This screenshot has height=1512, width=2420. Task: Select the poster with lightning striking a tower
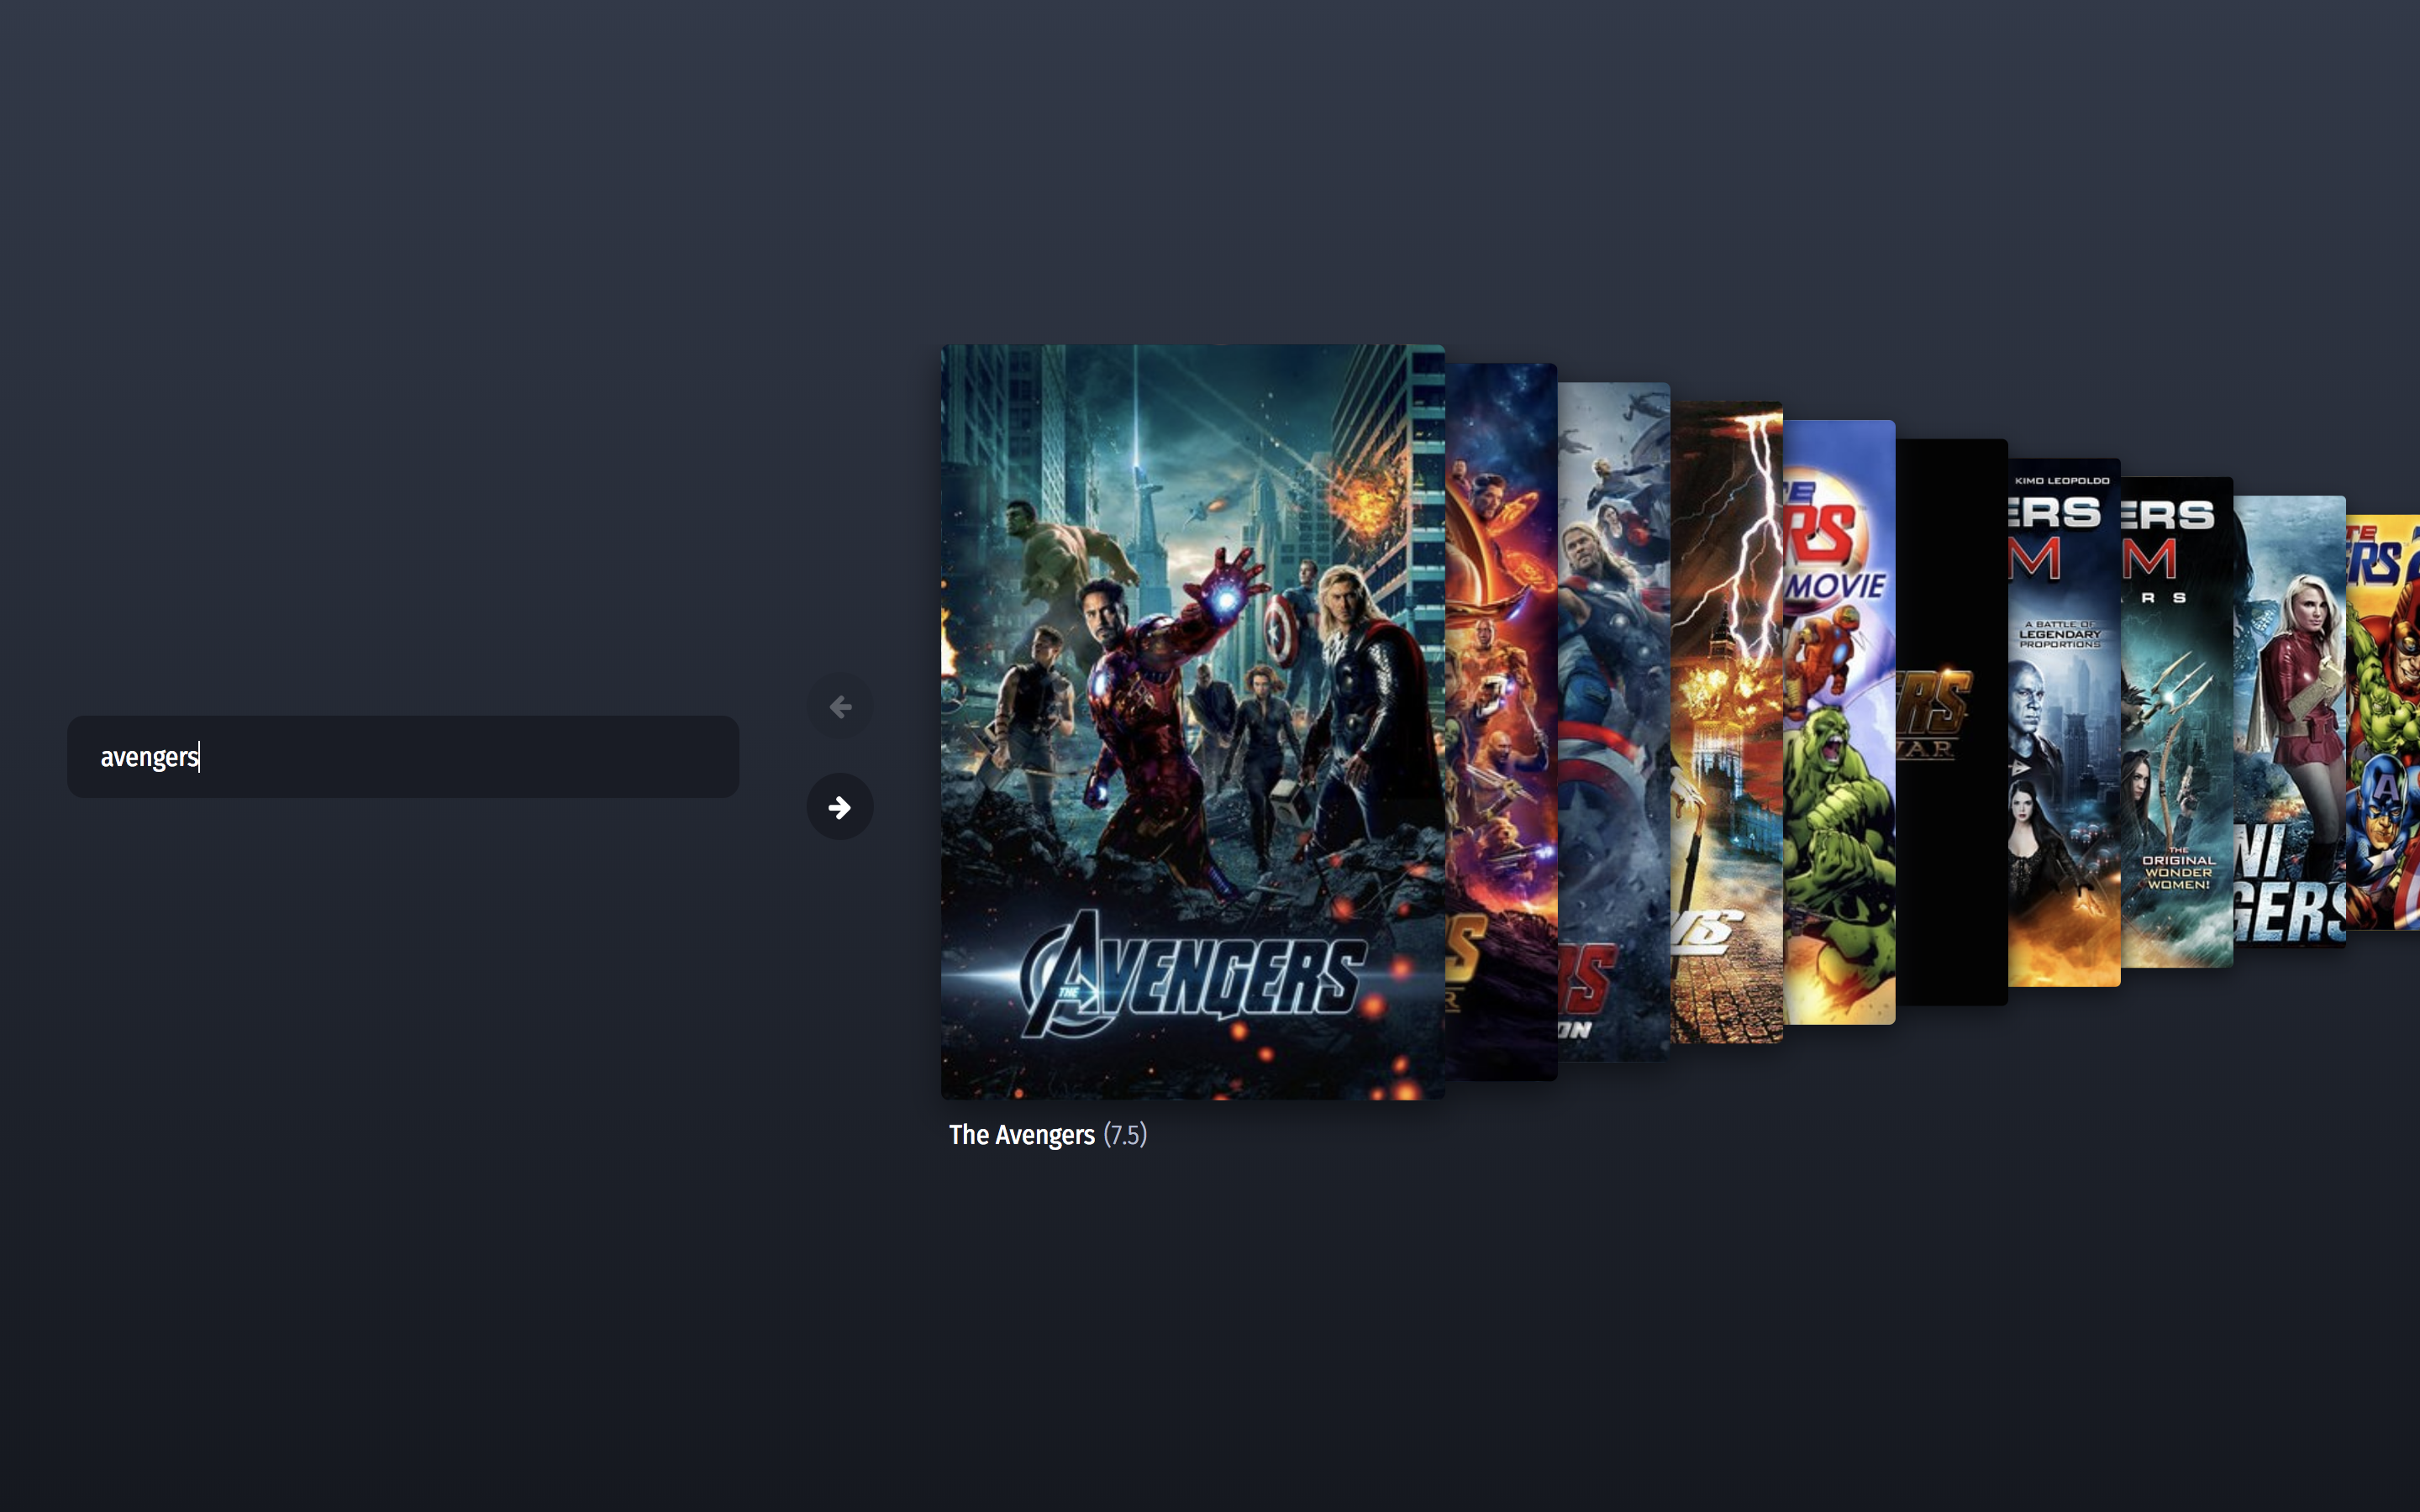[1726, 720]
